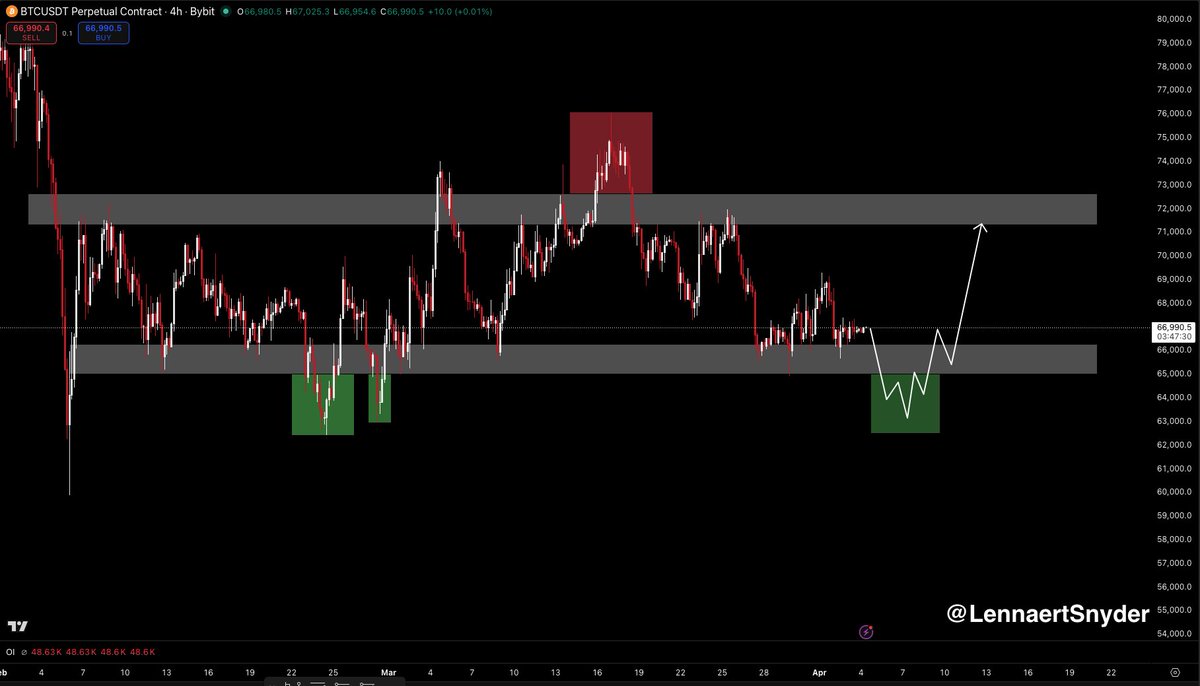Image resolution: width=1200 pixels, height=686 pixels.
Task: Click the green market status dot
Action: click(x=227, y=12)
